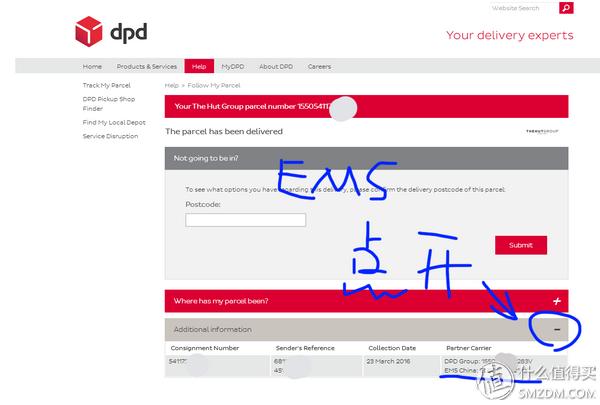Screen dimensions: 600x405
Task: Open the MyDPD menu item
Action: (x=233, y=66)
